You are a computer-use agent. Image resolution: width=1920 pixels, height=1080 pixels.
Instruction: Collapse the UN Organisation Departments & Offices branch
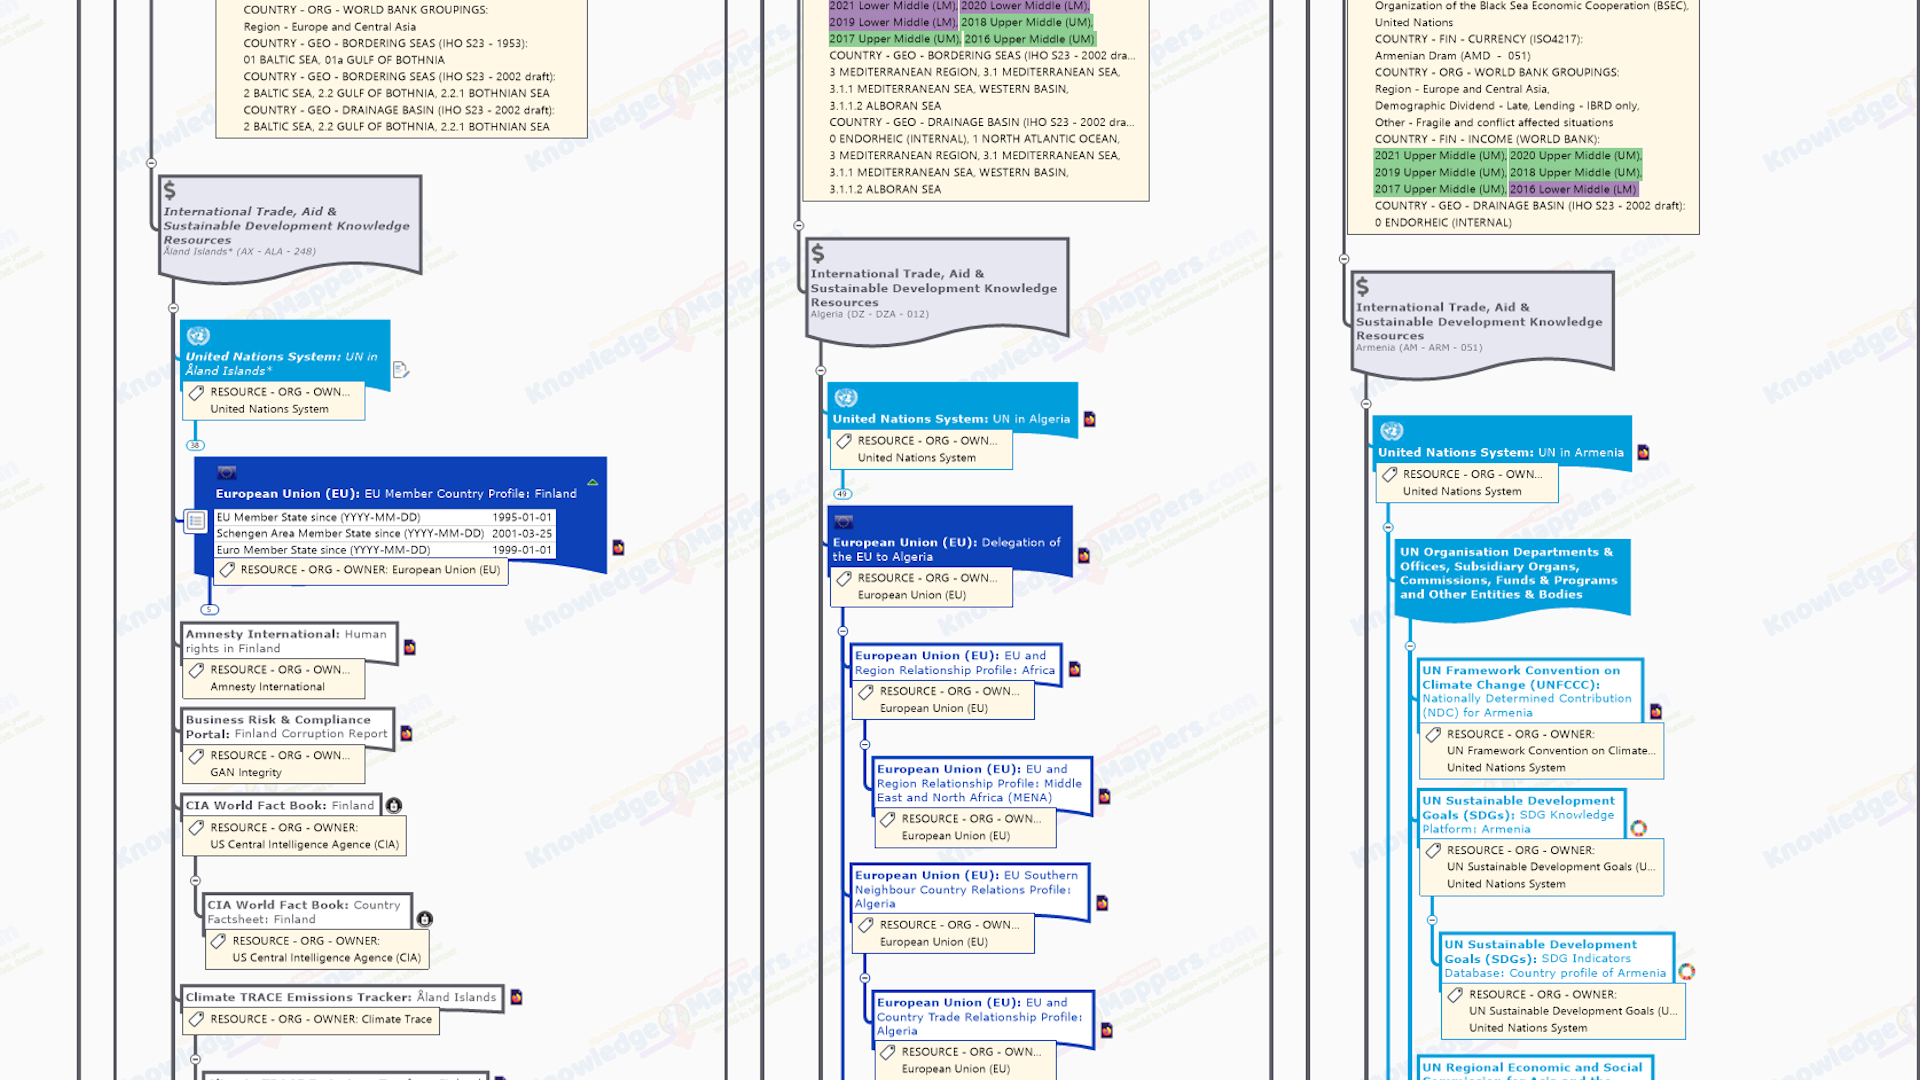tap(1410, 647)
